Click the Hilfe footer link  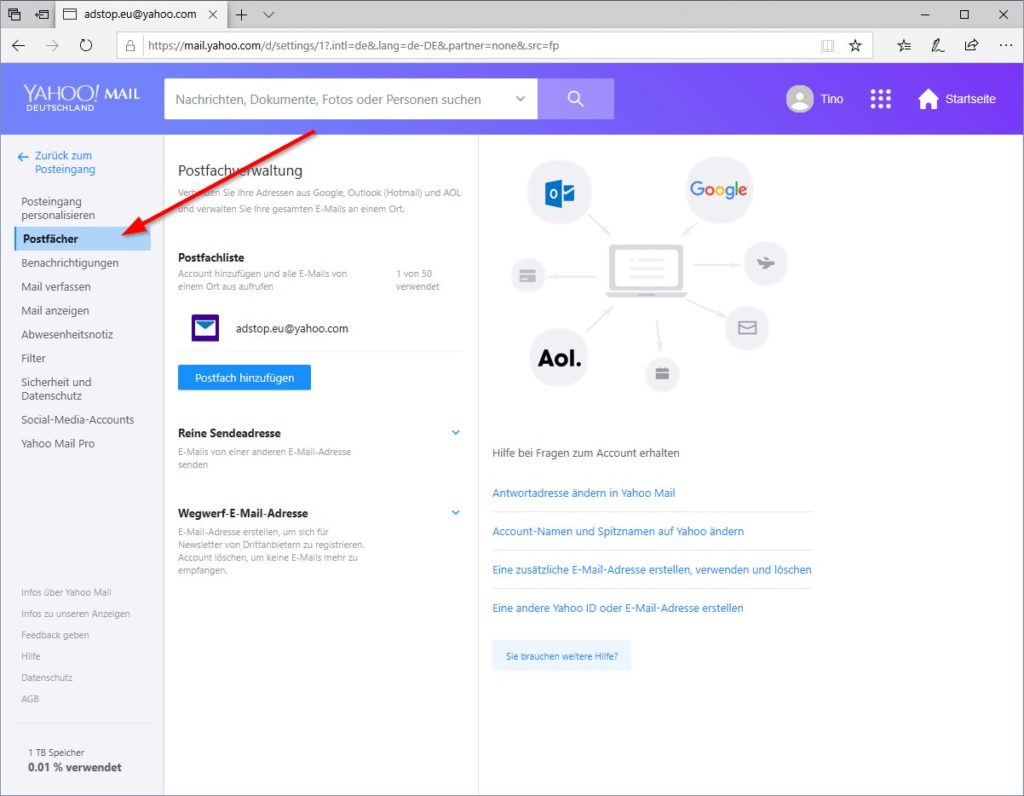click(x=31, y=656)
